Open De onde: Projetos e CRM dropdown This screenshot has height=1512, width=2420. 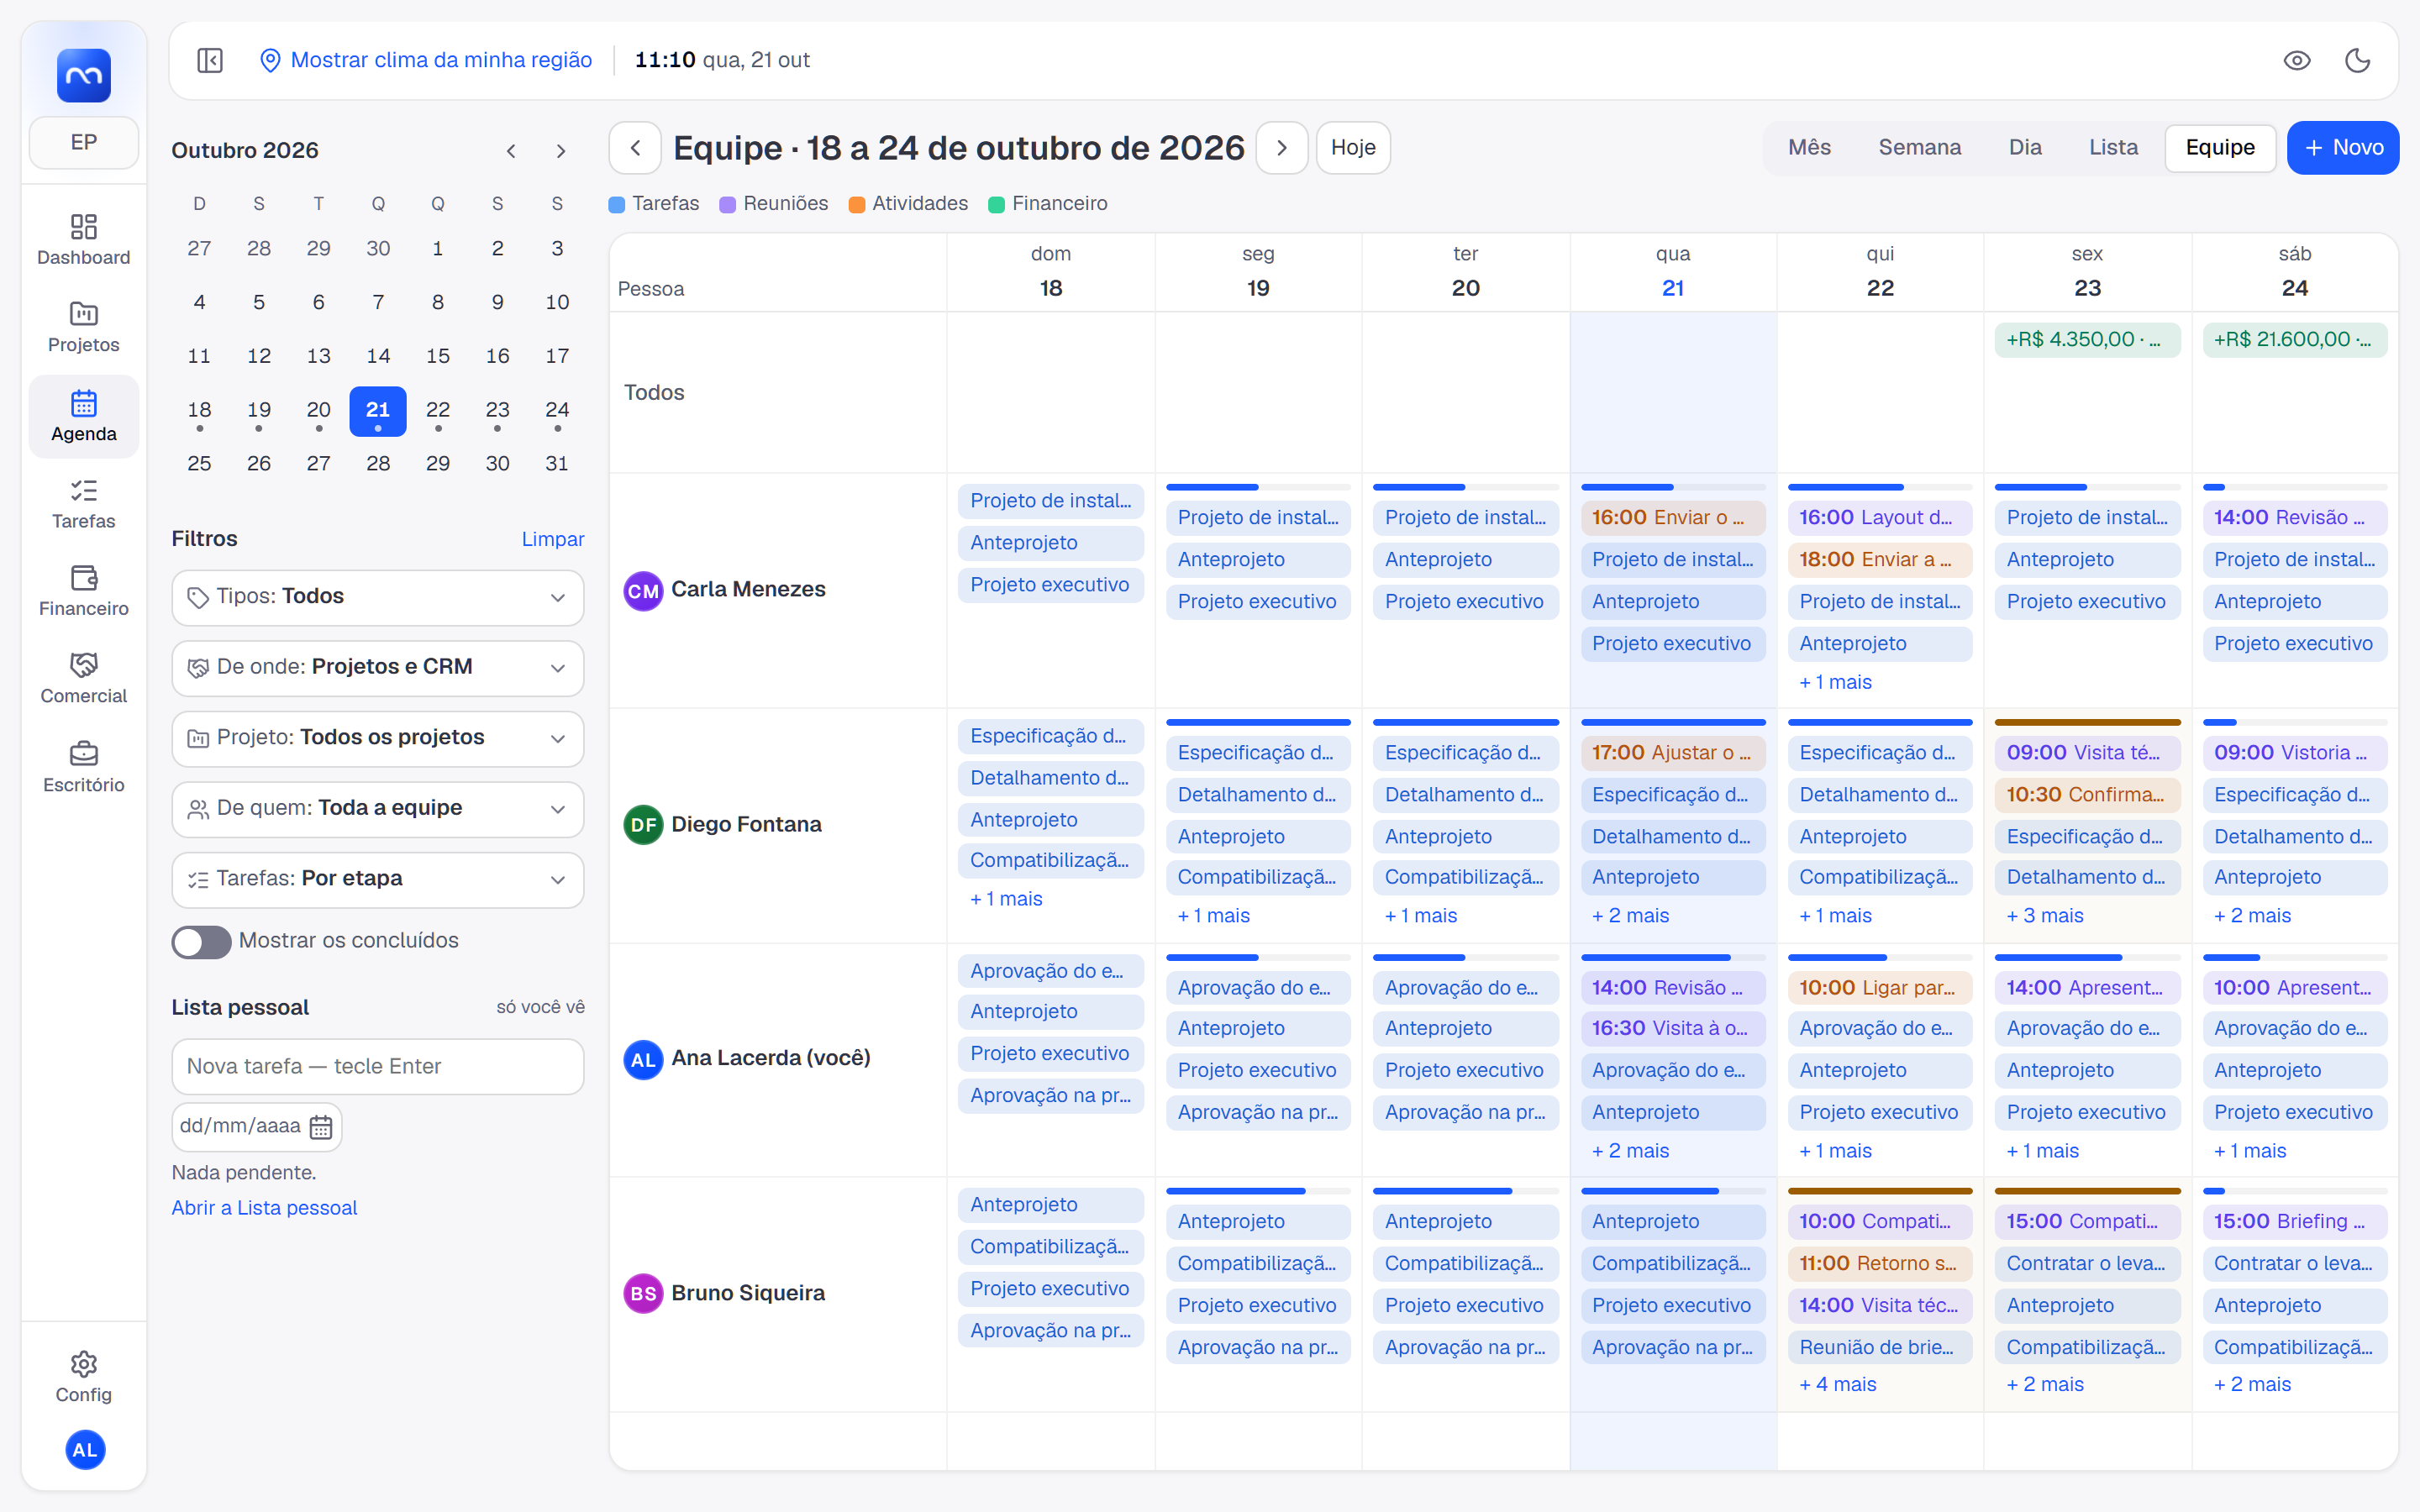tap(377, 667)
